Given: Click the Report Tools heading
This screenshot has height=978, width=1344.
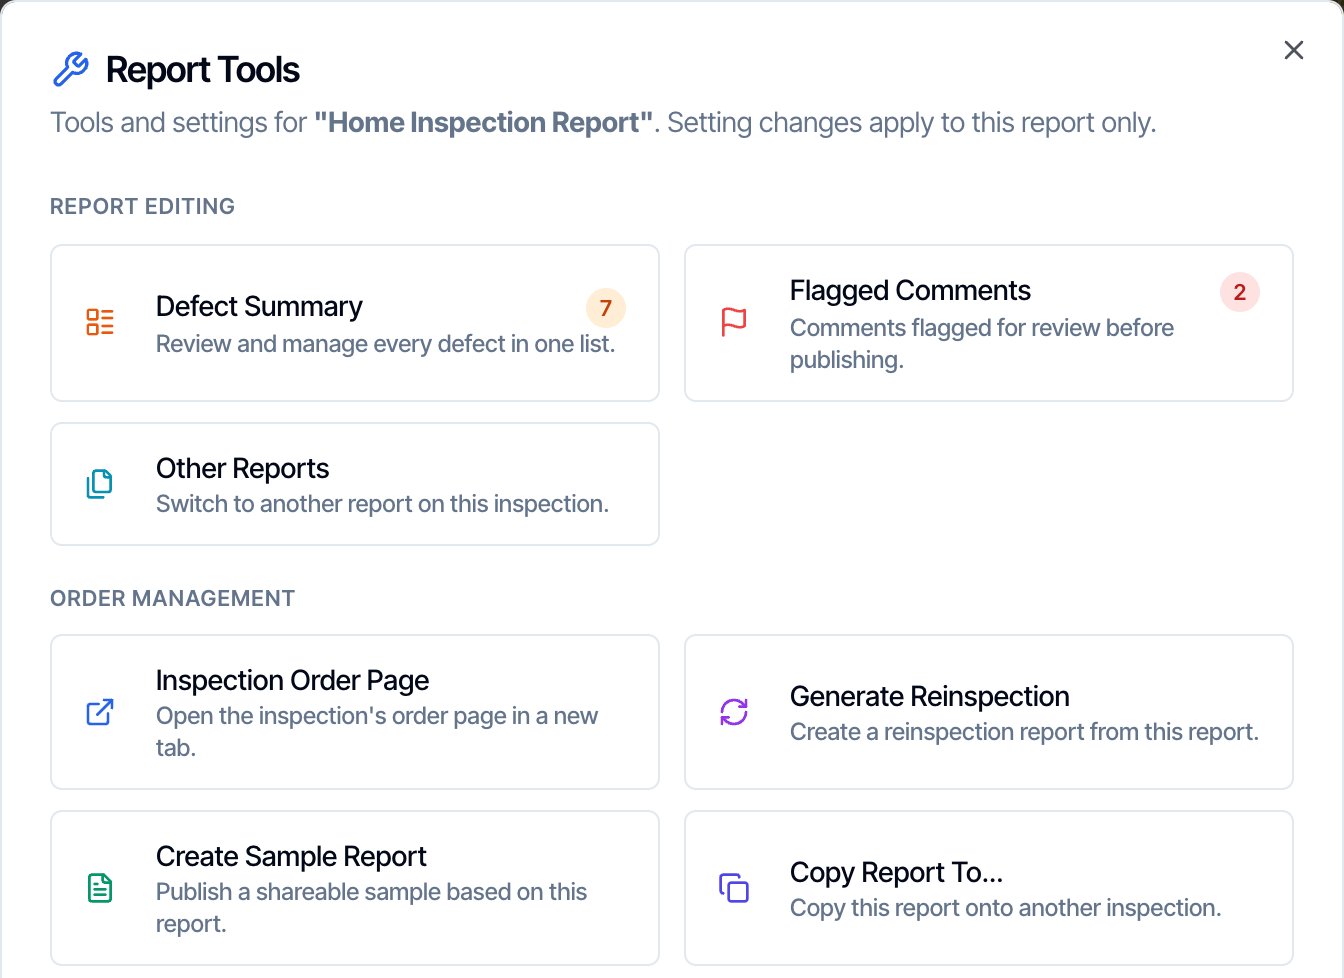Looking at the screenshot, I should pyautogui.click(x=203, y=70).
